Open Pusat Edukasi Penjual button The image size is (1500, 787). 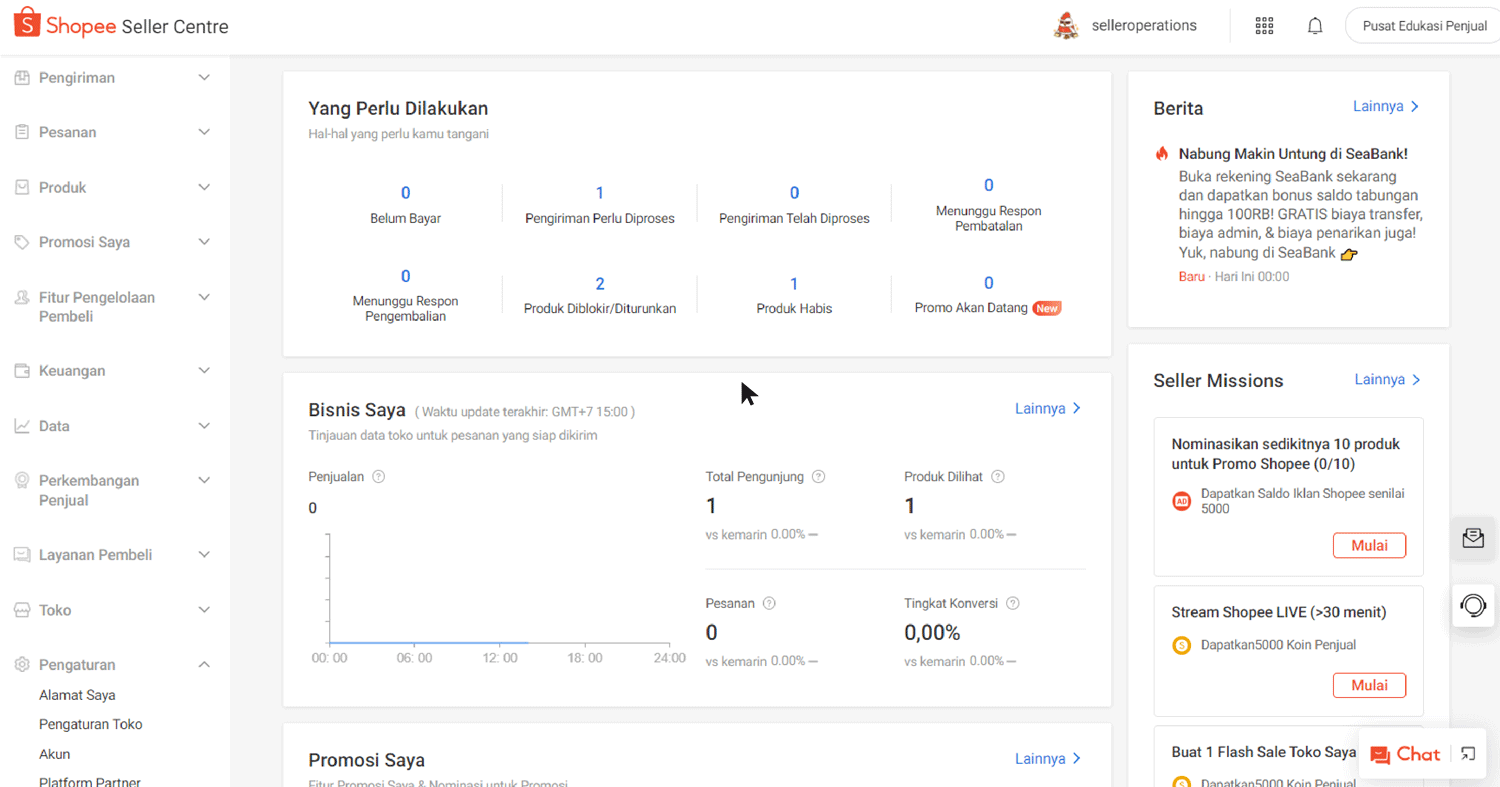click(x=1424, y=26)
